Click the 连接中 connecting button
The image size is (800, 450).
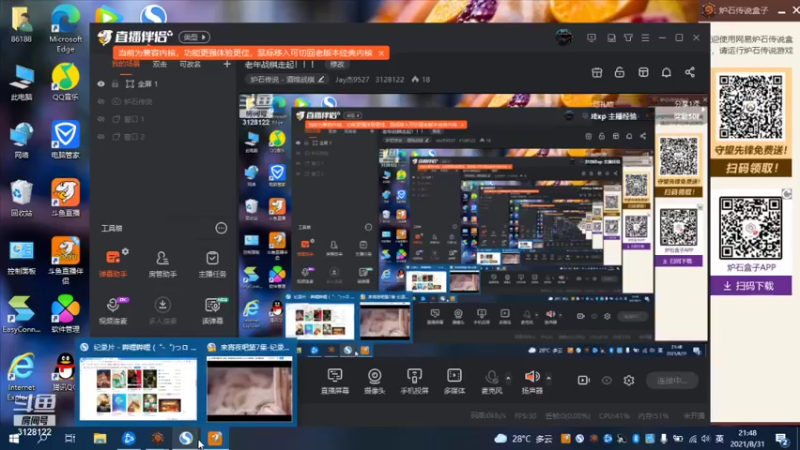[x=671, y=380]
